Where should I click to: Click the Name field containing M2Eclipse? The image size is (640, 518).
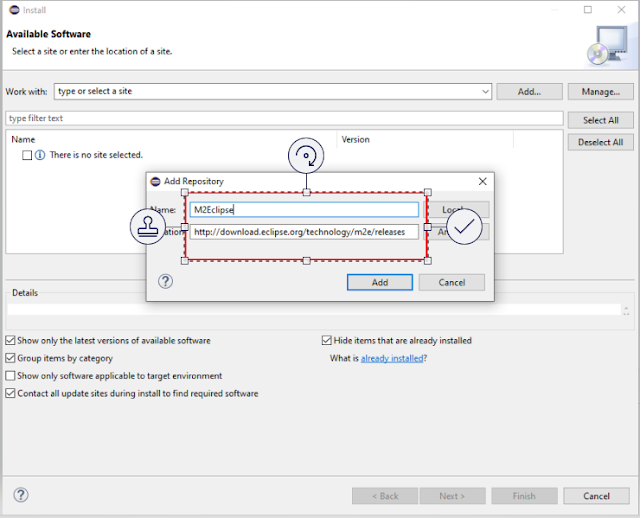304,210
